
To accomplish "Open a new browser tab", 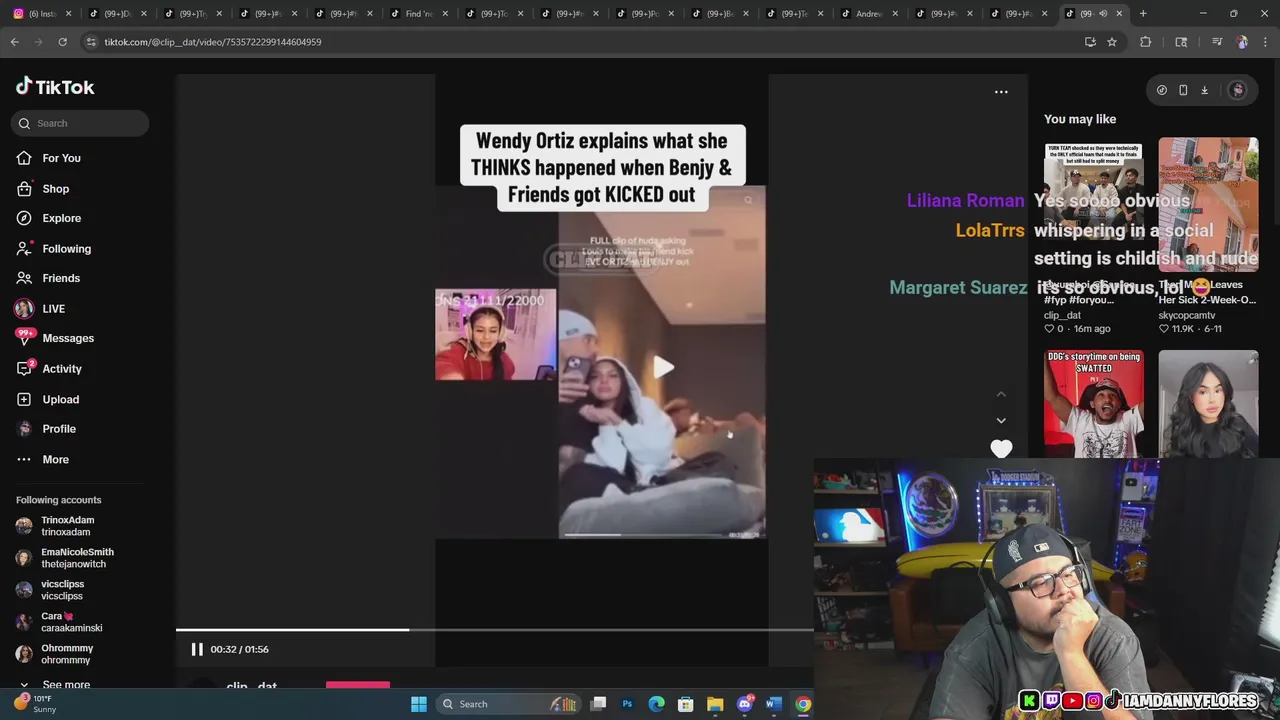I will click(1143, 14).
